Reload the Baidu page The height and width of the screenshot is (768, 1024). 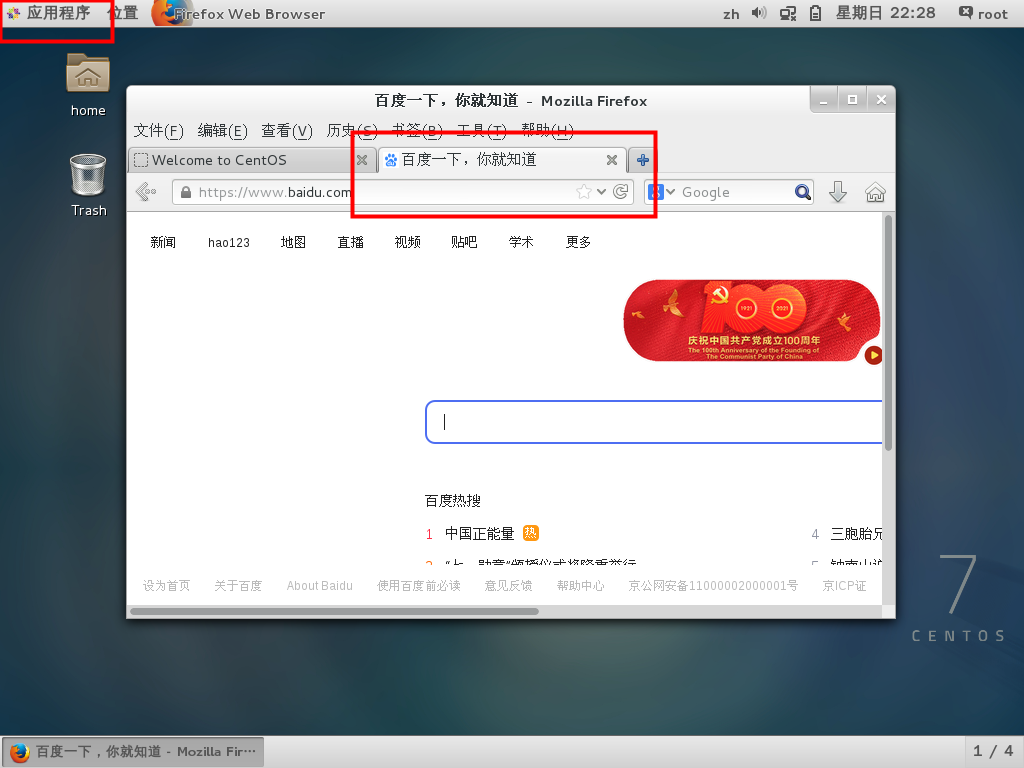coord(620,191)
